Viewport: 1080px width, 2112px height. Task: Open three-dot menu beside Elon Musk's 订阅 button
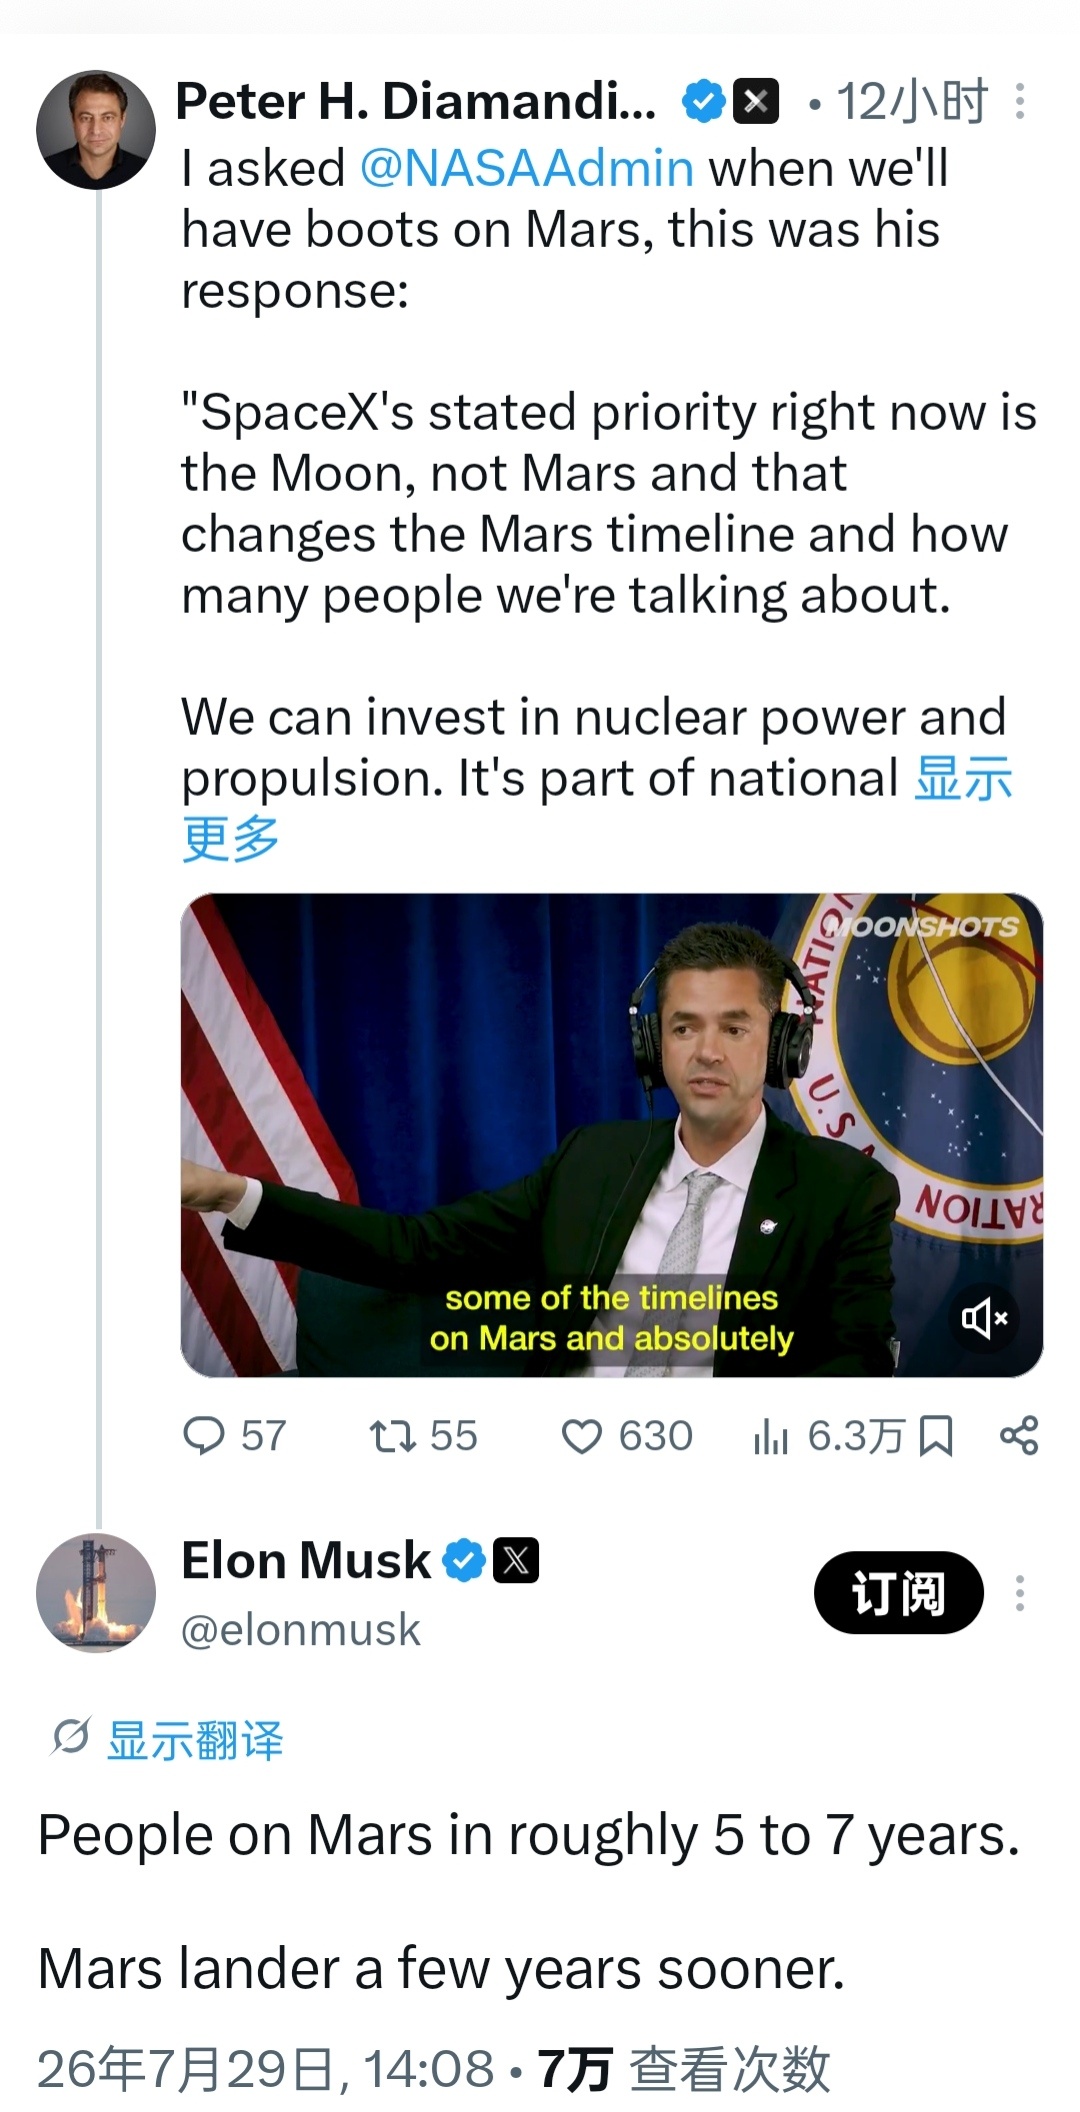1020,1592
